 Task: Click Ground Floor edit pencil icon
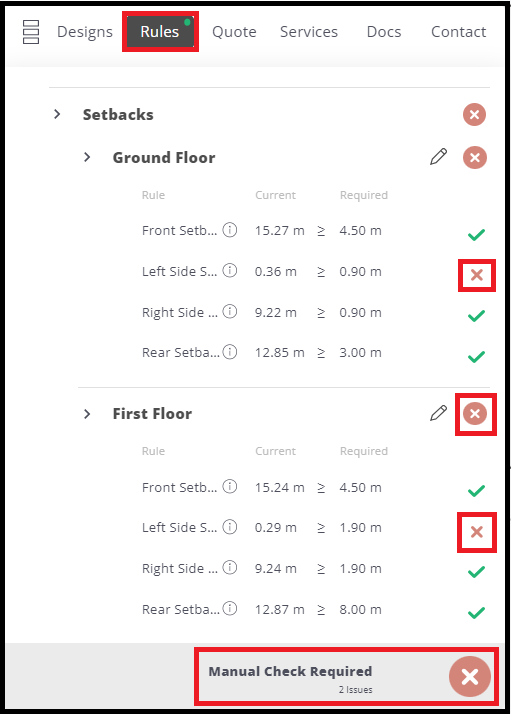point(438,157)
